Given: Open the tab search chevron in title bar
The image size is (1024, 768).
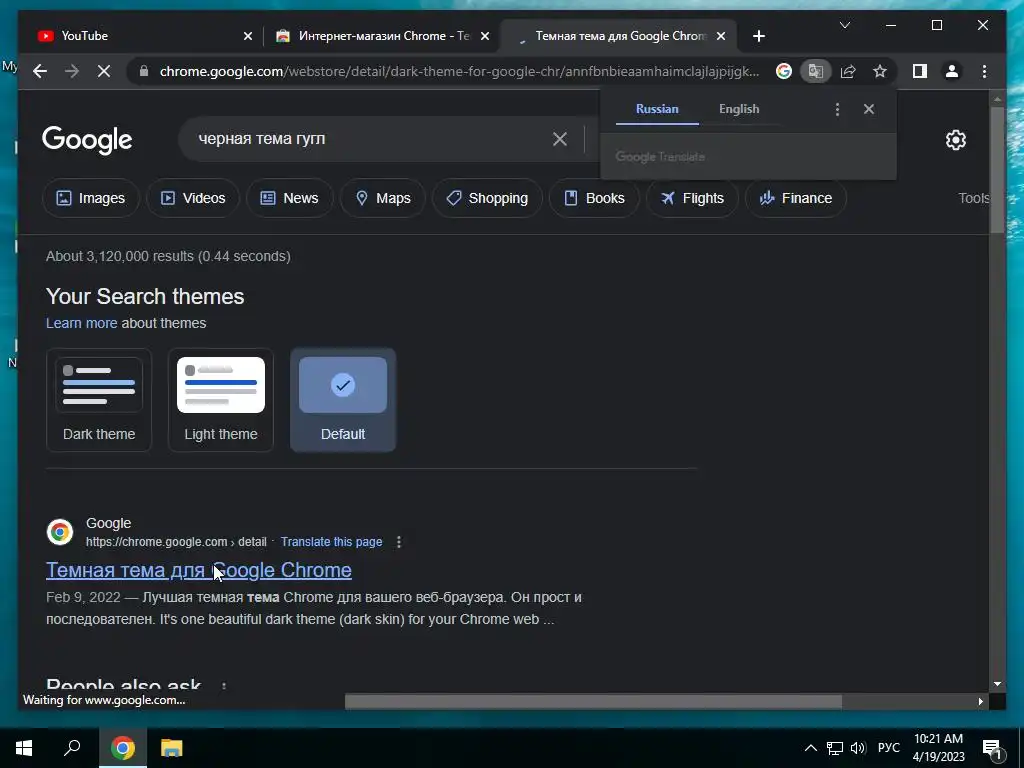Looking at the screenshot, I should pyautogui.click(x=844, y=25).
